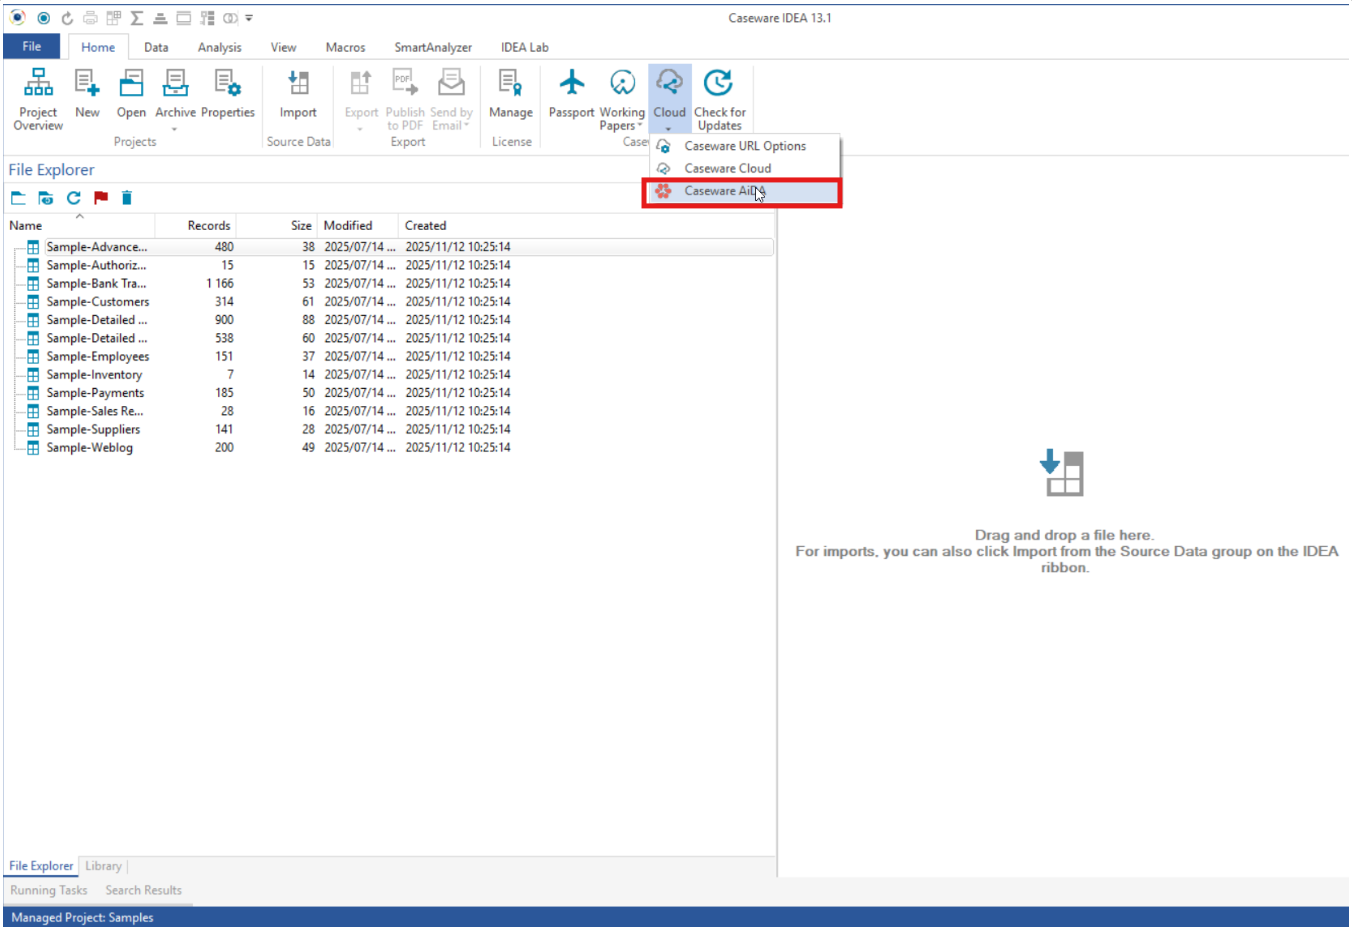The image size is (1352, 930).
Task: Sort files by Records column header
Action: [x=208, y=226]
